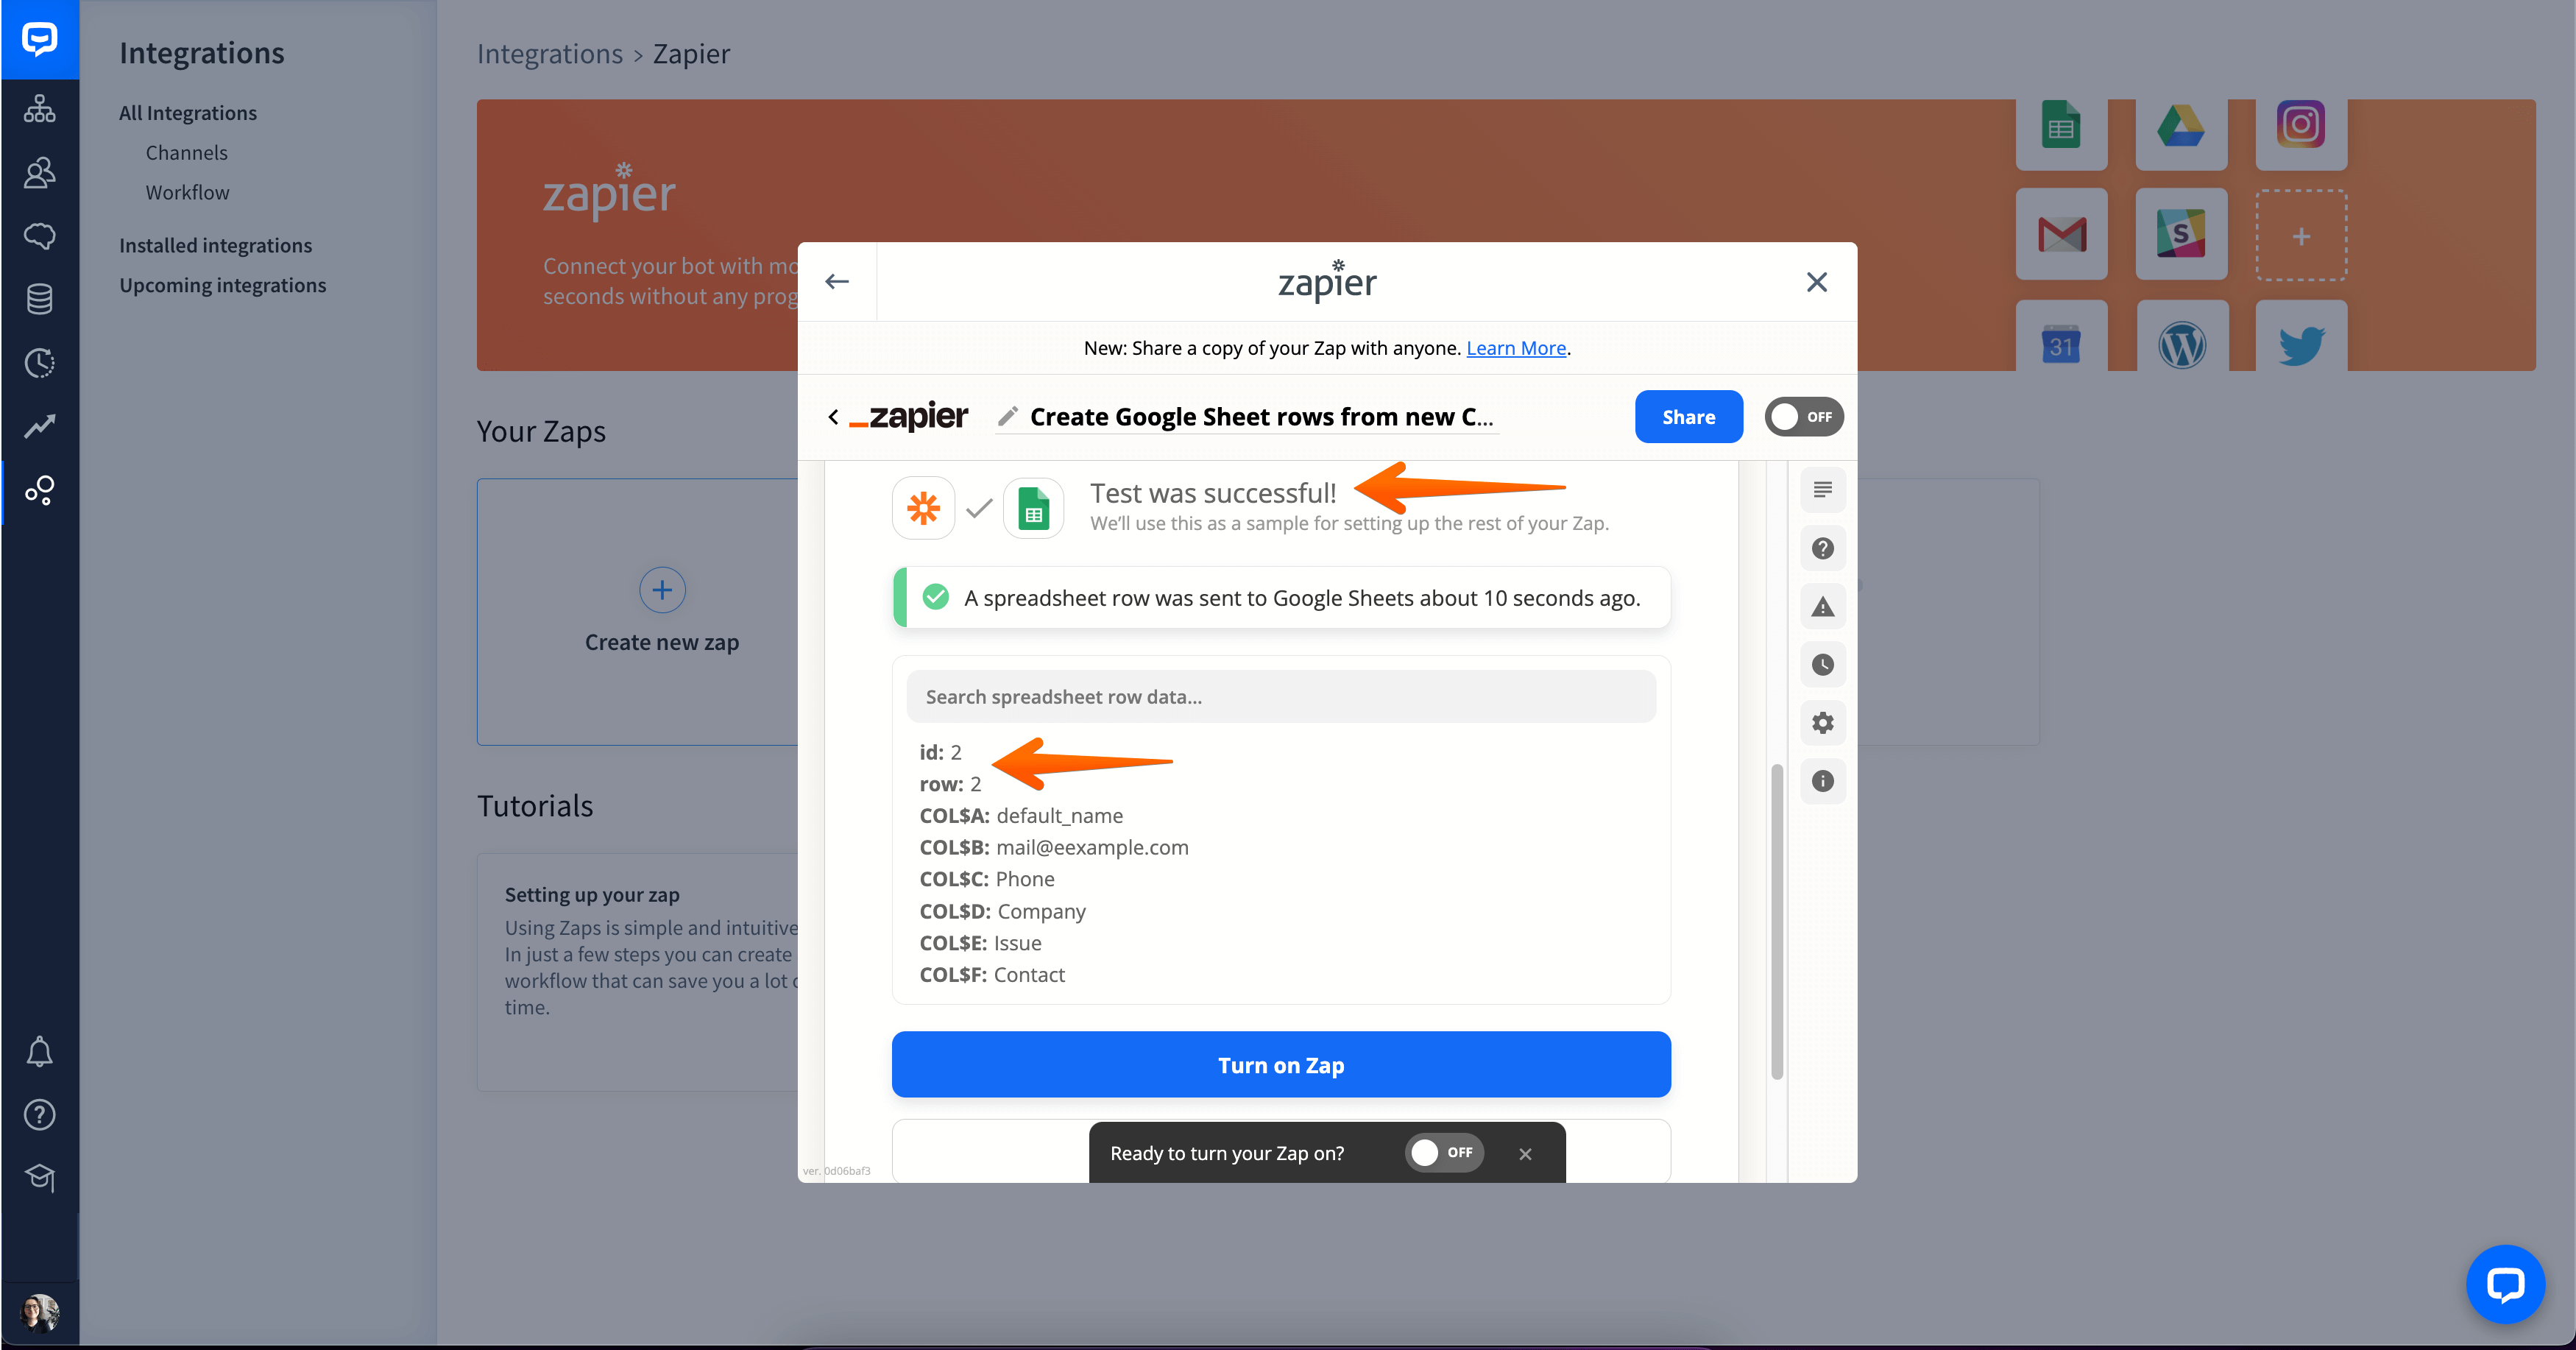This screenshot has height=1350, width=2576.
Task: Open the conversations bubble icon in sidebar
Action: tap(40, 236)
